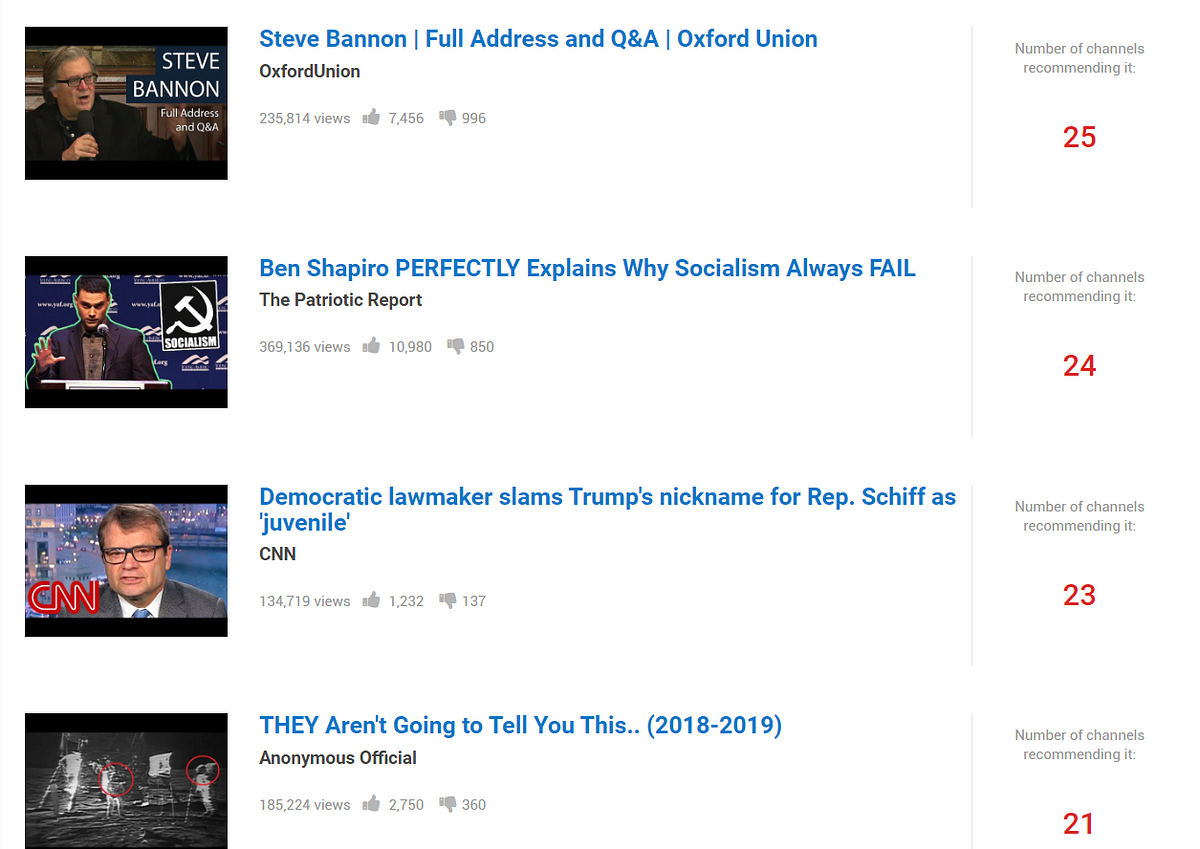The image size is (1200, 849).
Task: Open Ben Shapiro socialism video title
Action: tap(587, 268)
